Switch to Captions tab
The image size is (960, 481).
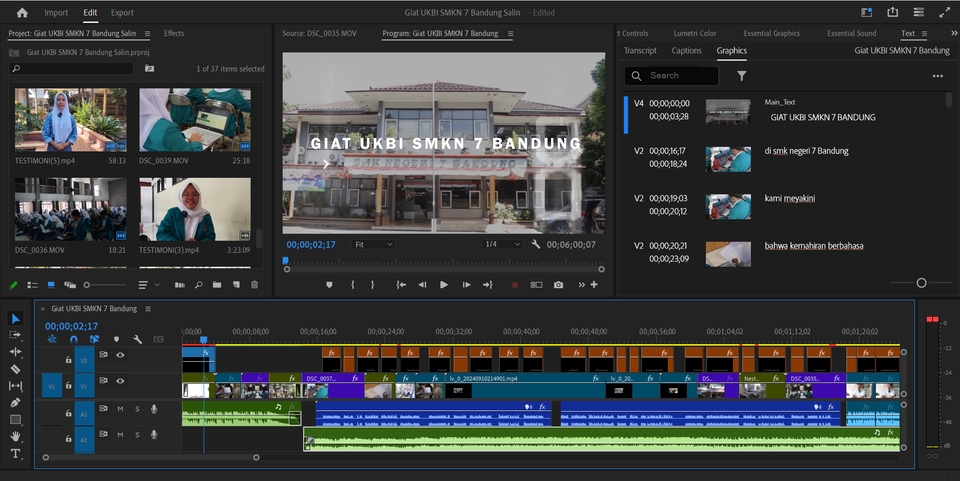point(686,51)
